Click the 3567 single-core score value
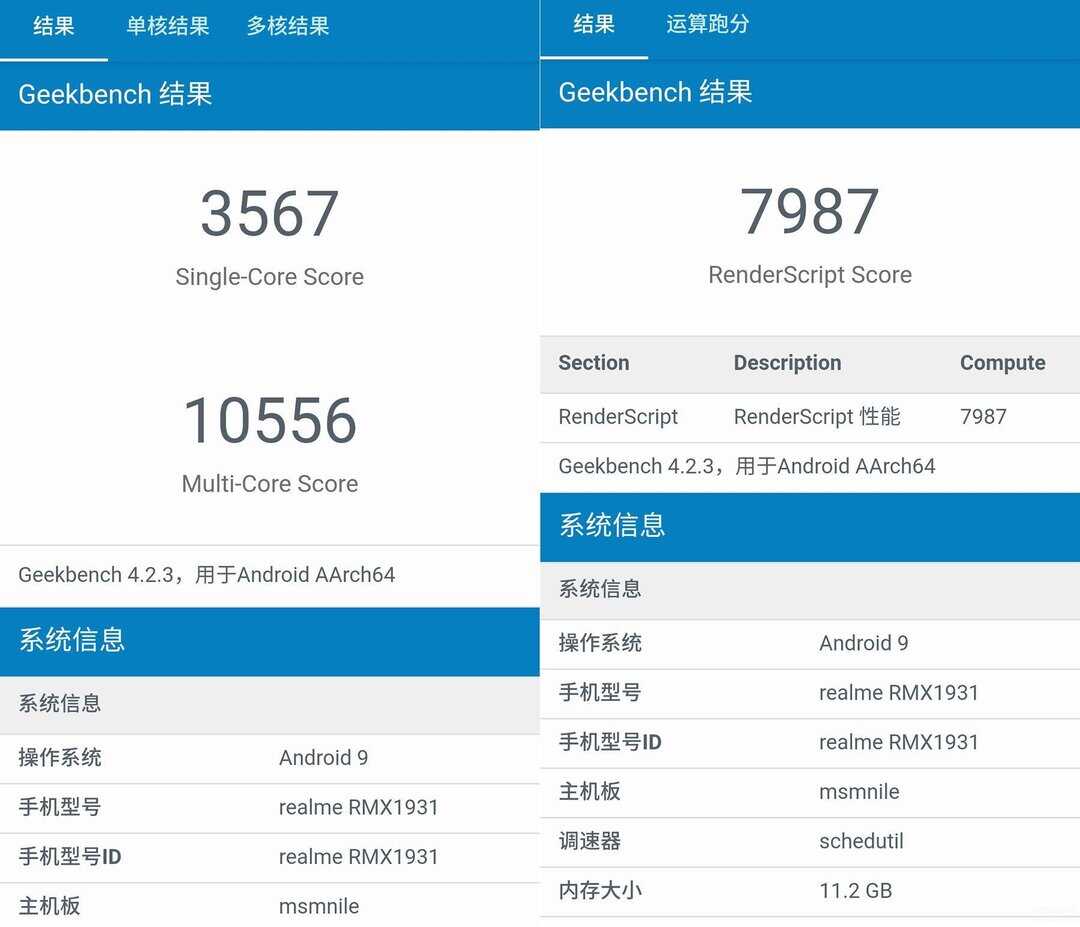Viewport: 1080px width, 927px height. point(269,213)
